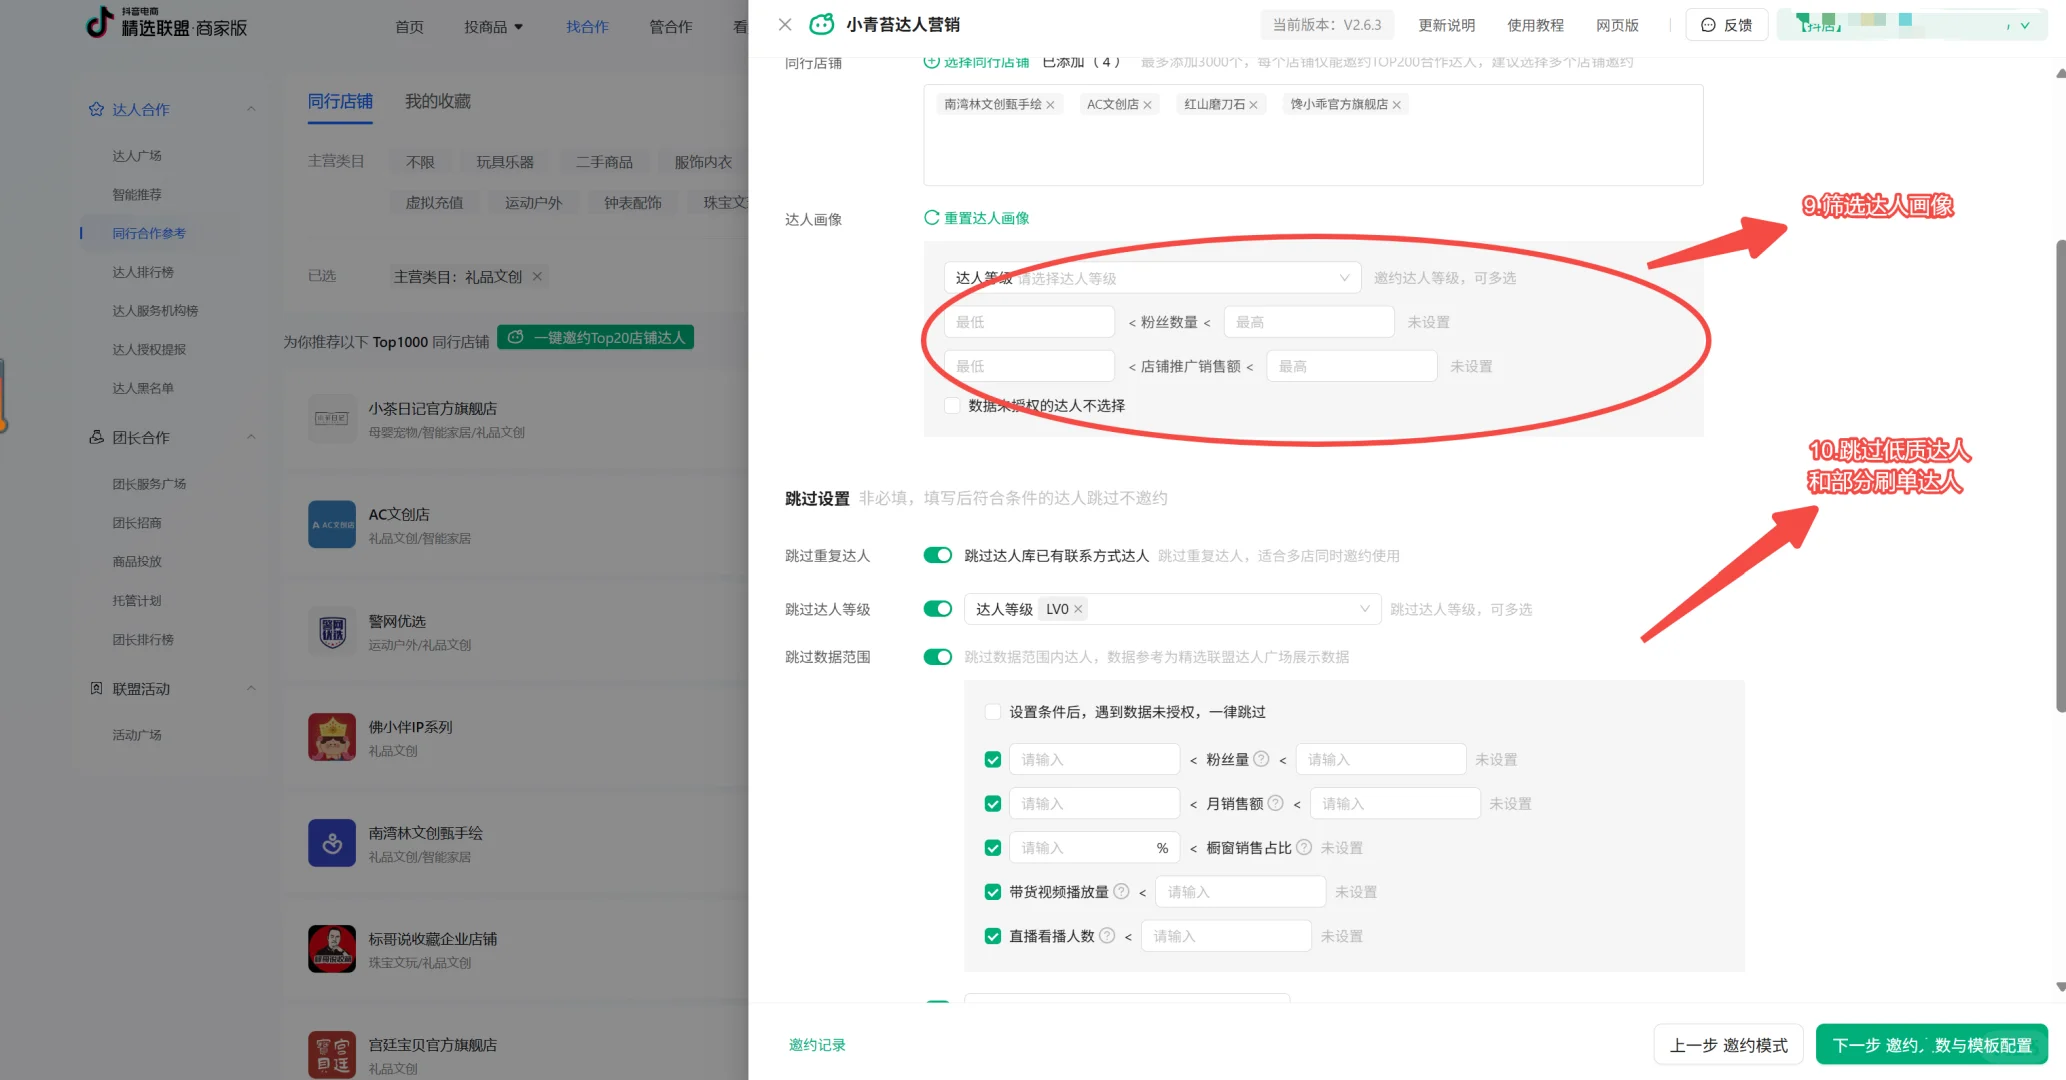Click the 小青苔 mascot icon in the dialog header
2066x1080 pixels.
[821, 24]
